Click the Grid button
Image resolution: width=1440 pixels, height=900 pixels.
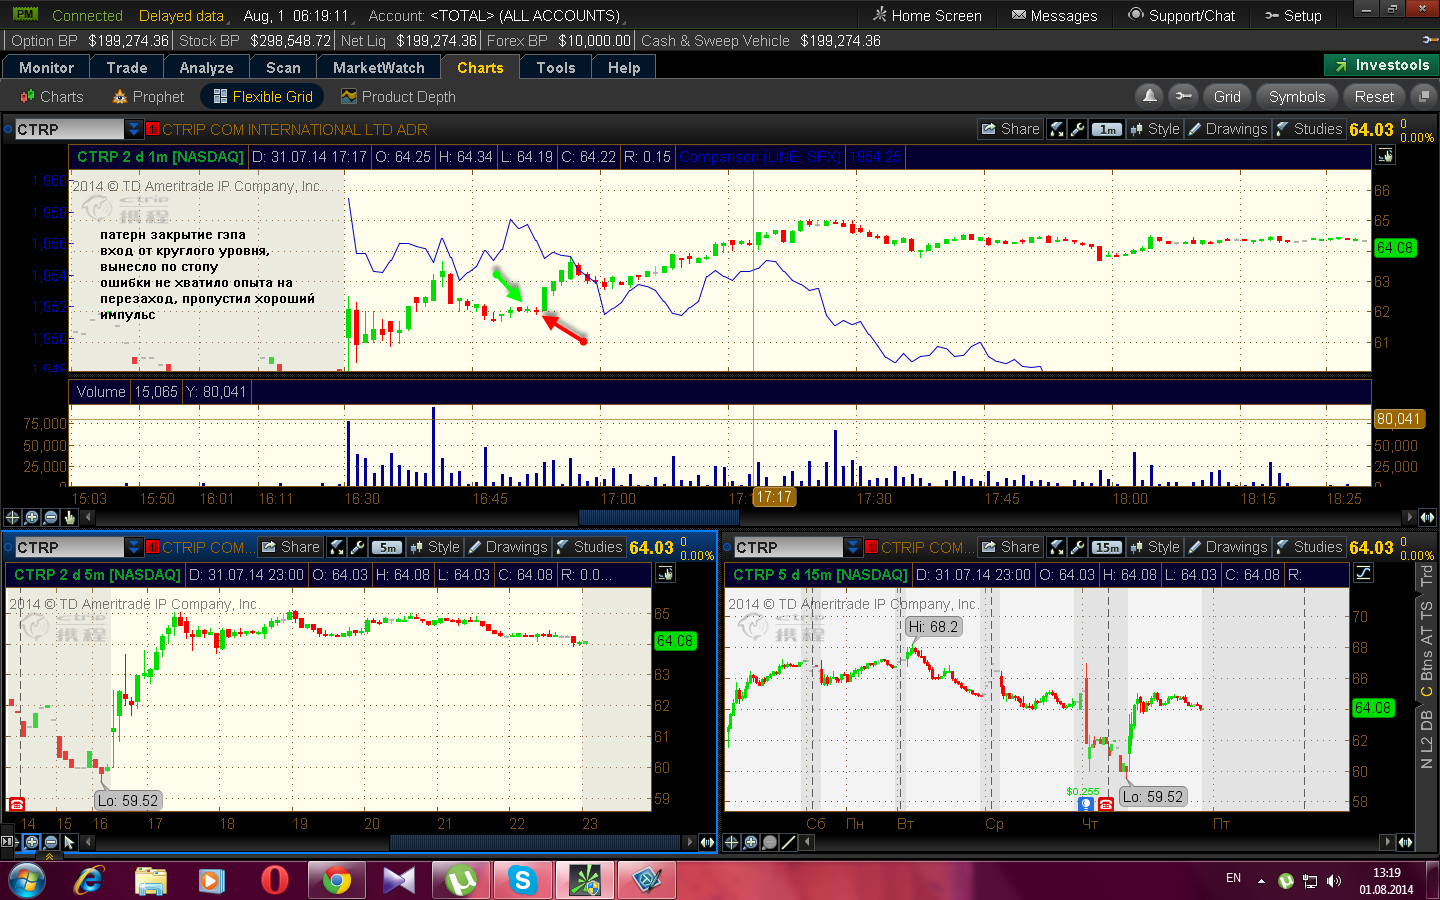(x=1227, y=96)
